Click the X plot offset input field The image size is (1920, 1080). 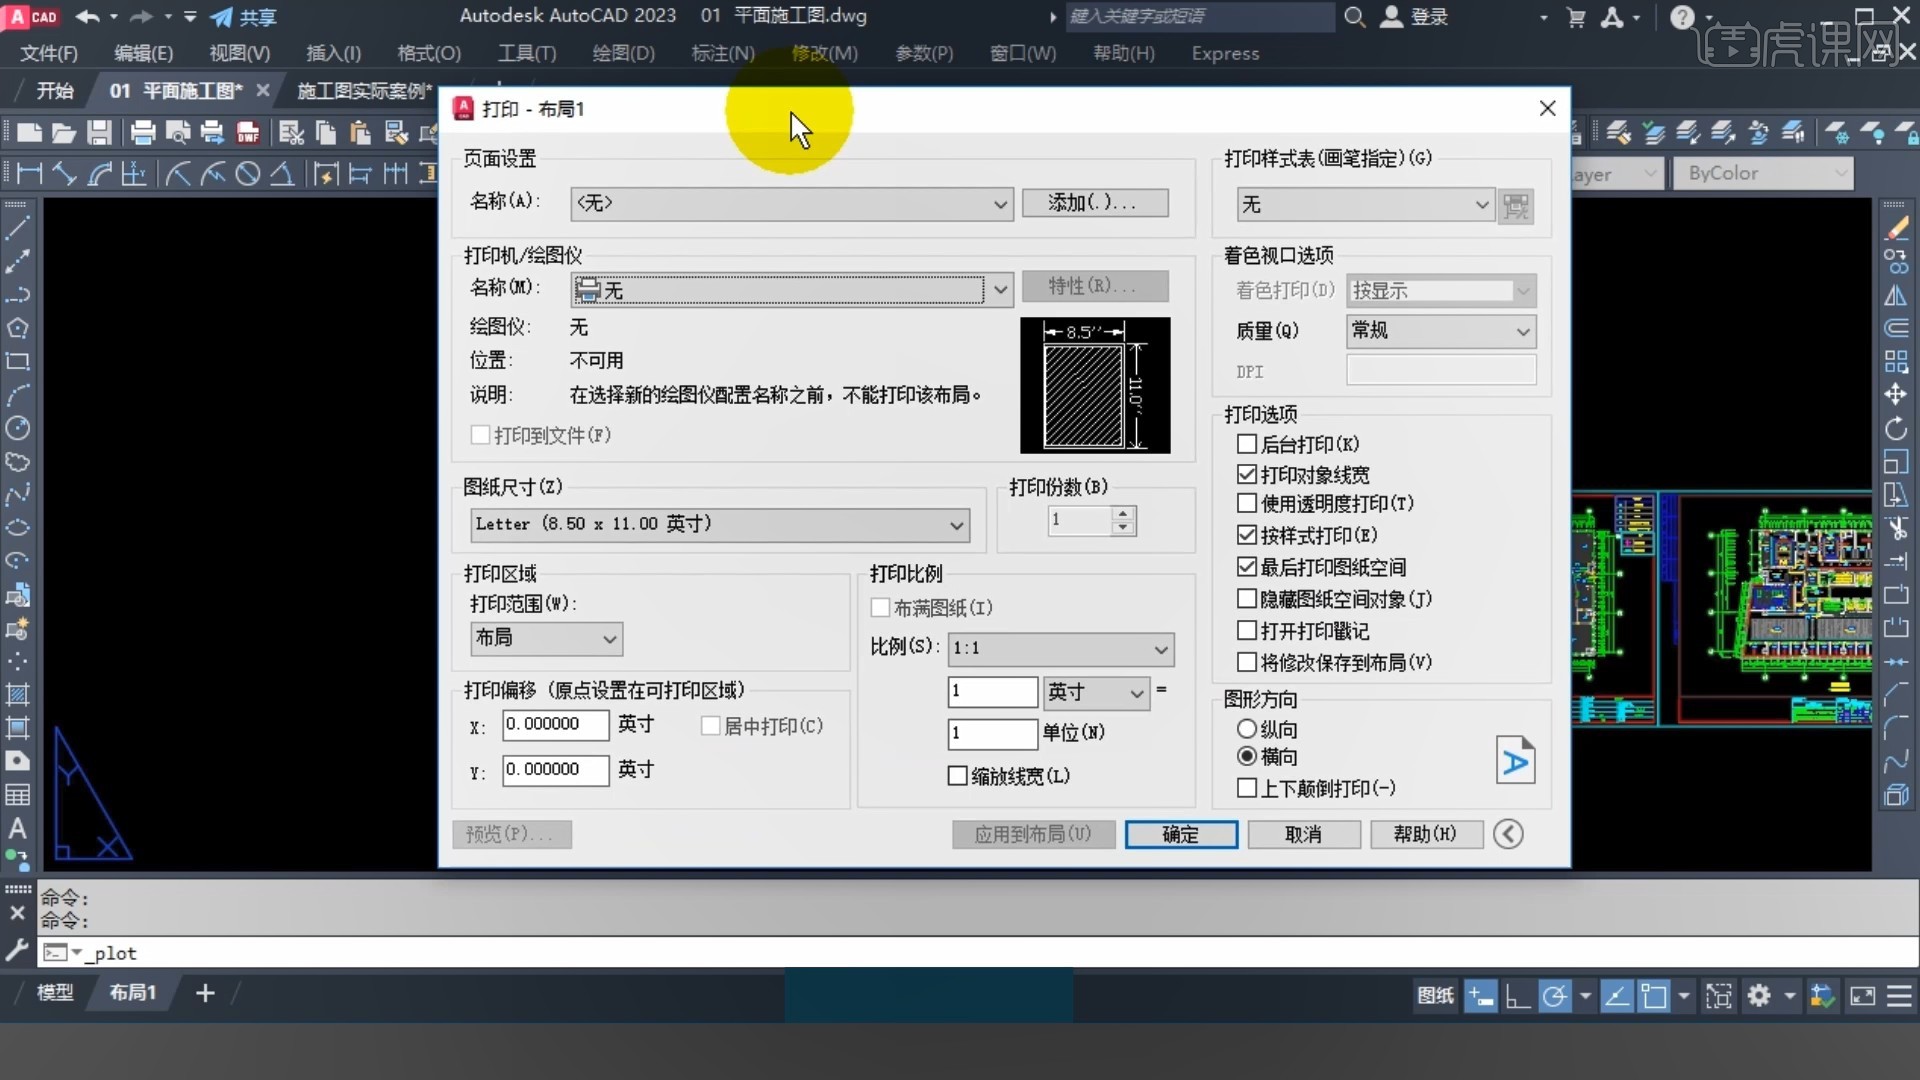point(555,724)
